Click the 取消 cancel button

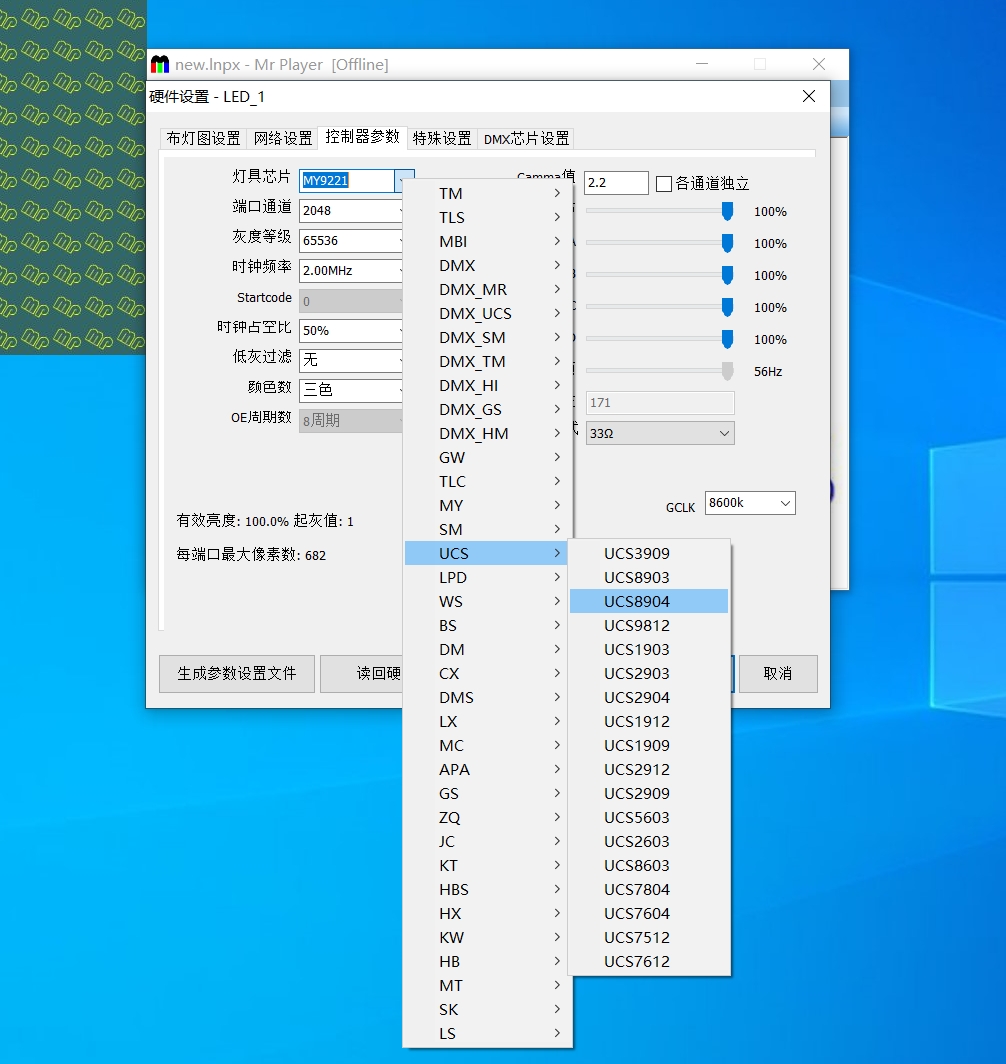[x=777, y=673]
